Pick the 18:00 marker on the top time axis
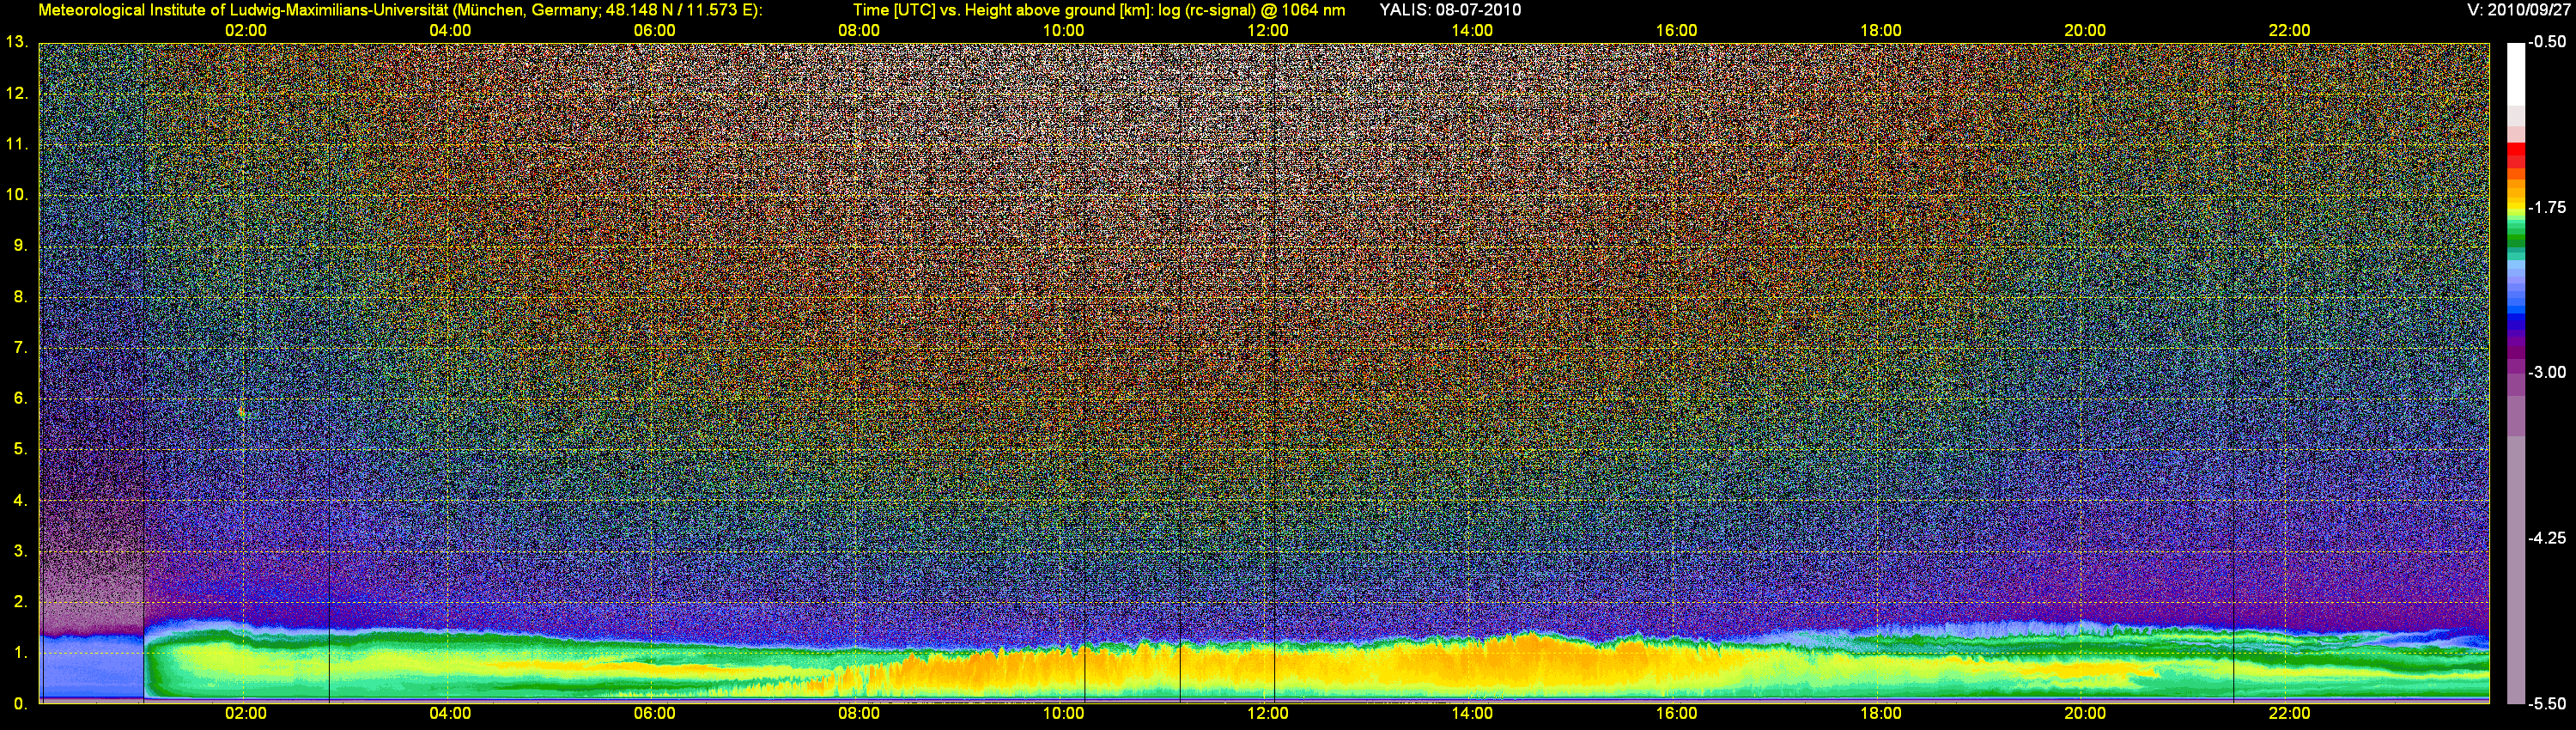The width and height of the screenshot is (2576, 730). point(1880,31)
